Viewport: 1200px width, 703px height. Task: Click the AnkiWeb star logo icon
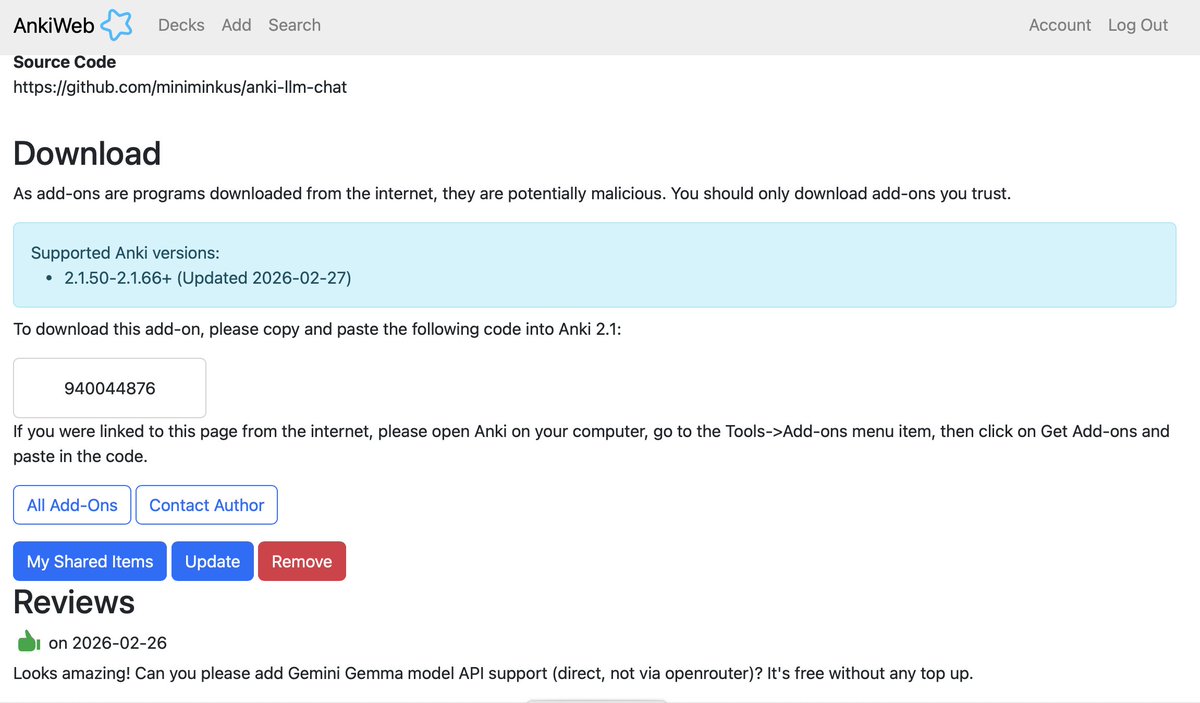[x=116, y=25]
